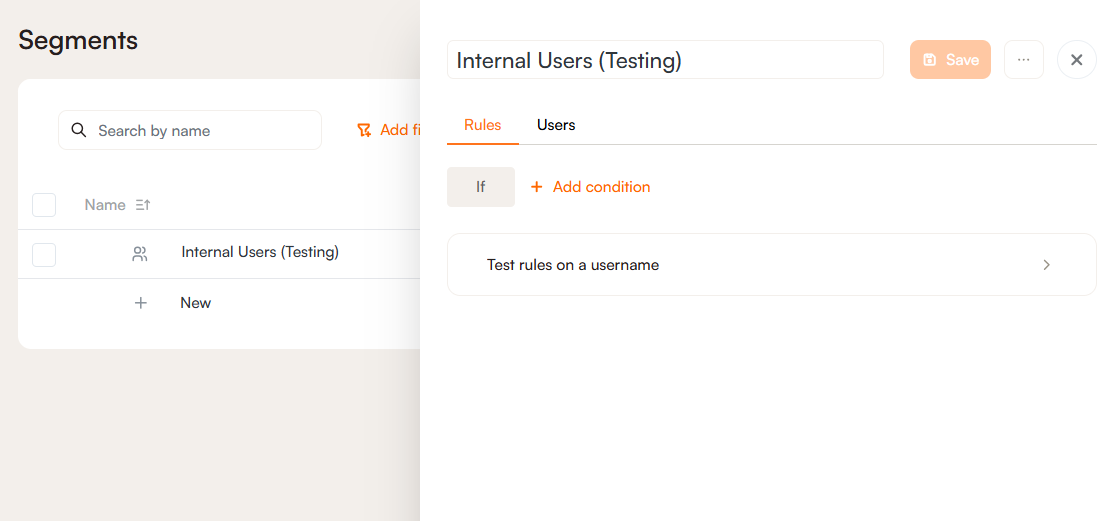Click the Add condition link
1103x521 pixels.
coord(601,187)
